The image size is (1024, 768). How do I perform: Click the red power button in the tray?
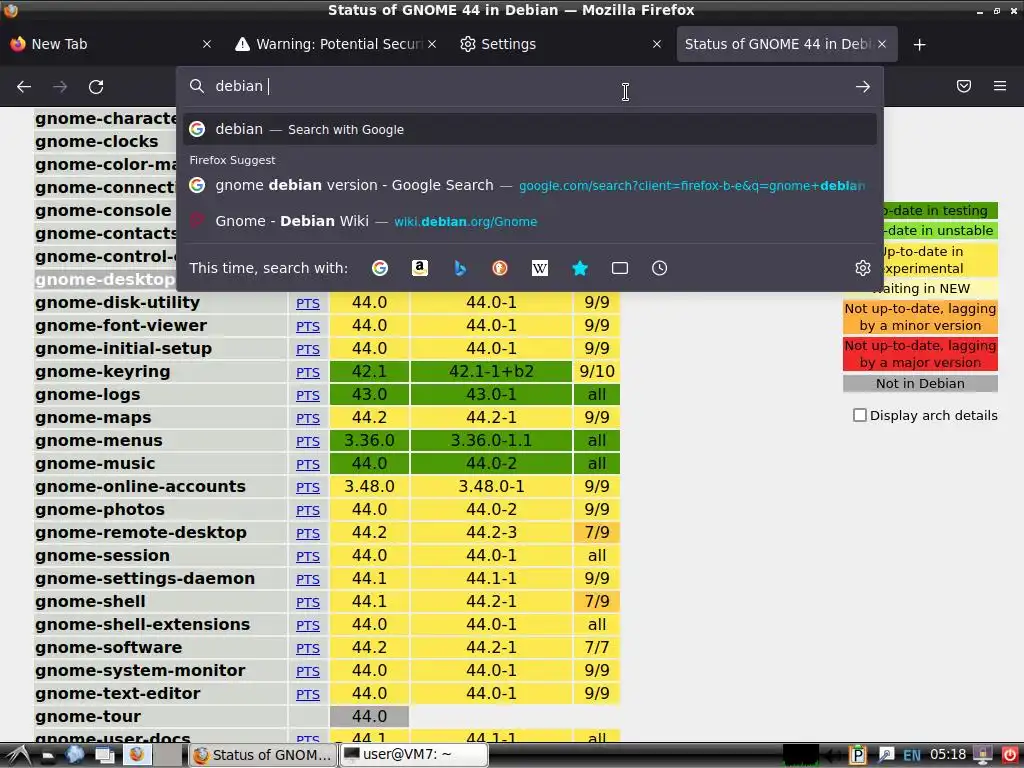click(x=1010, y=755)
